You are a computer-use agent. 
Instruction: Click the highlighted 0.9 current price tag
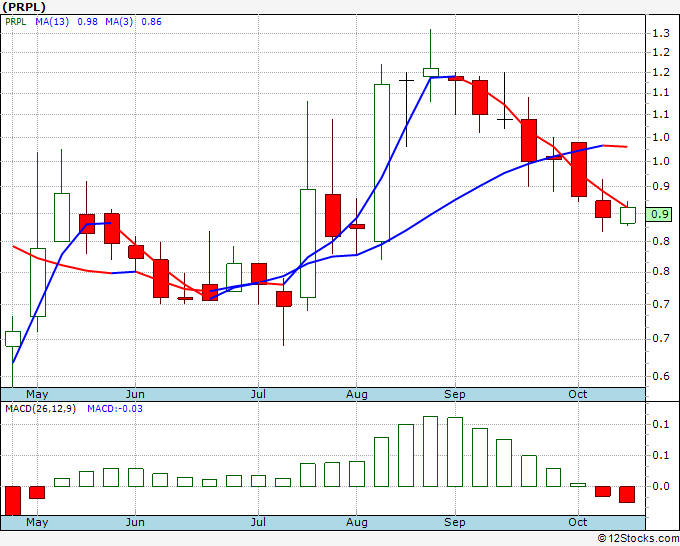659,214
